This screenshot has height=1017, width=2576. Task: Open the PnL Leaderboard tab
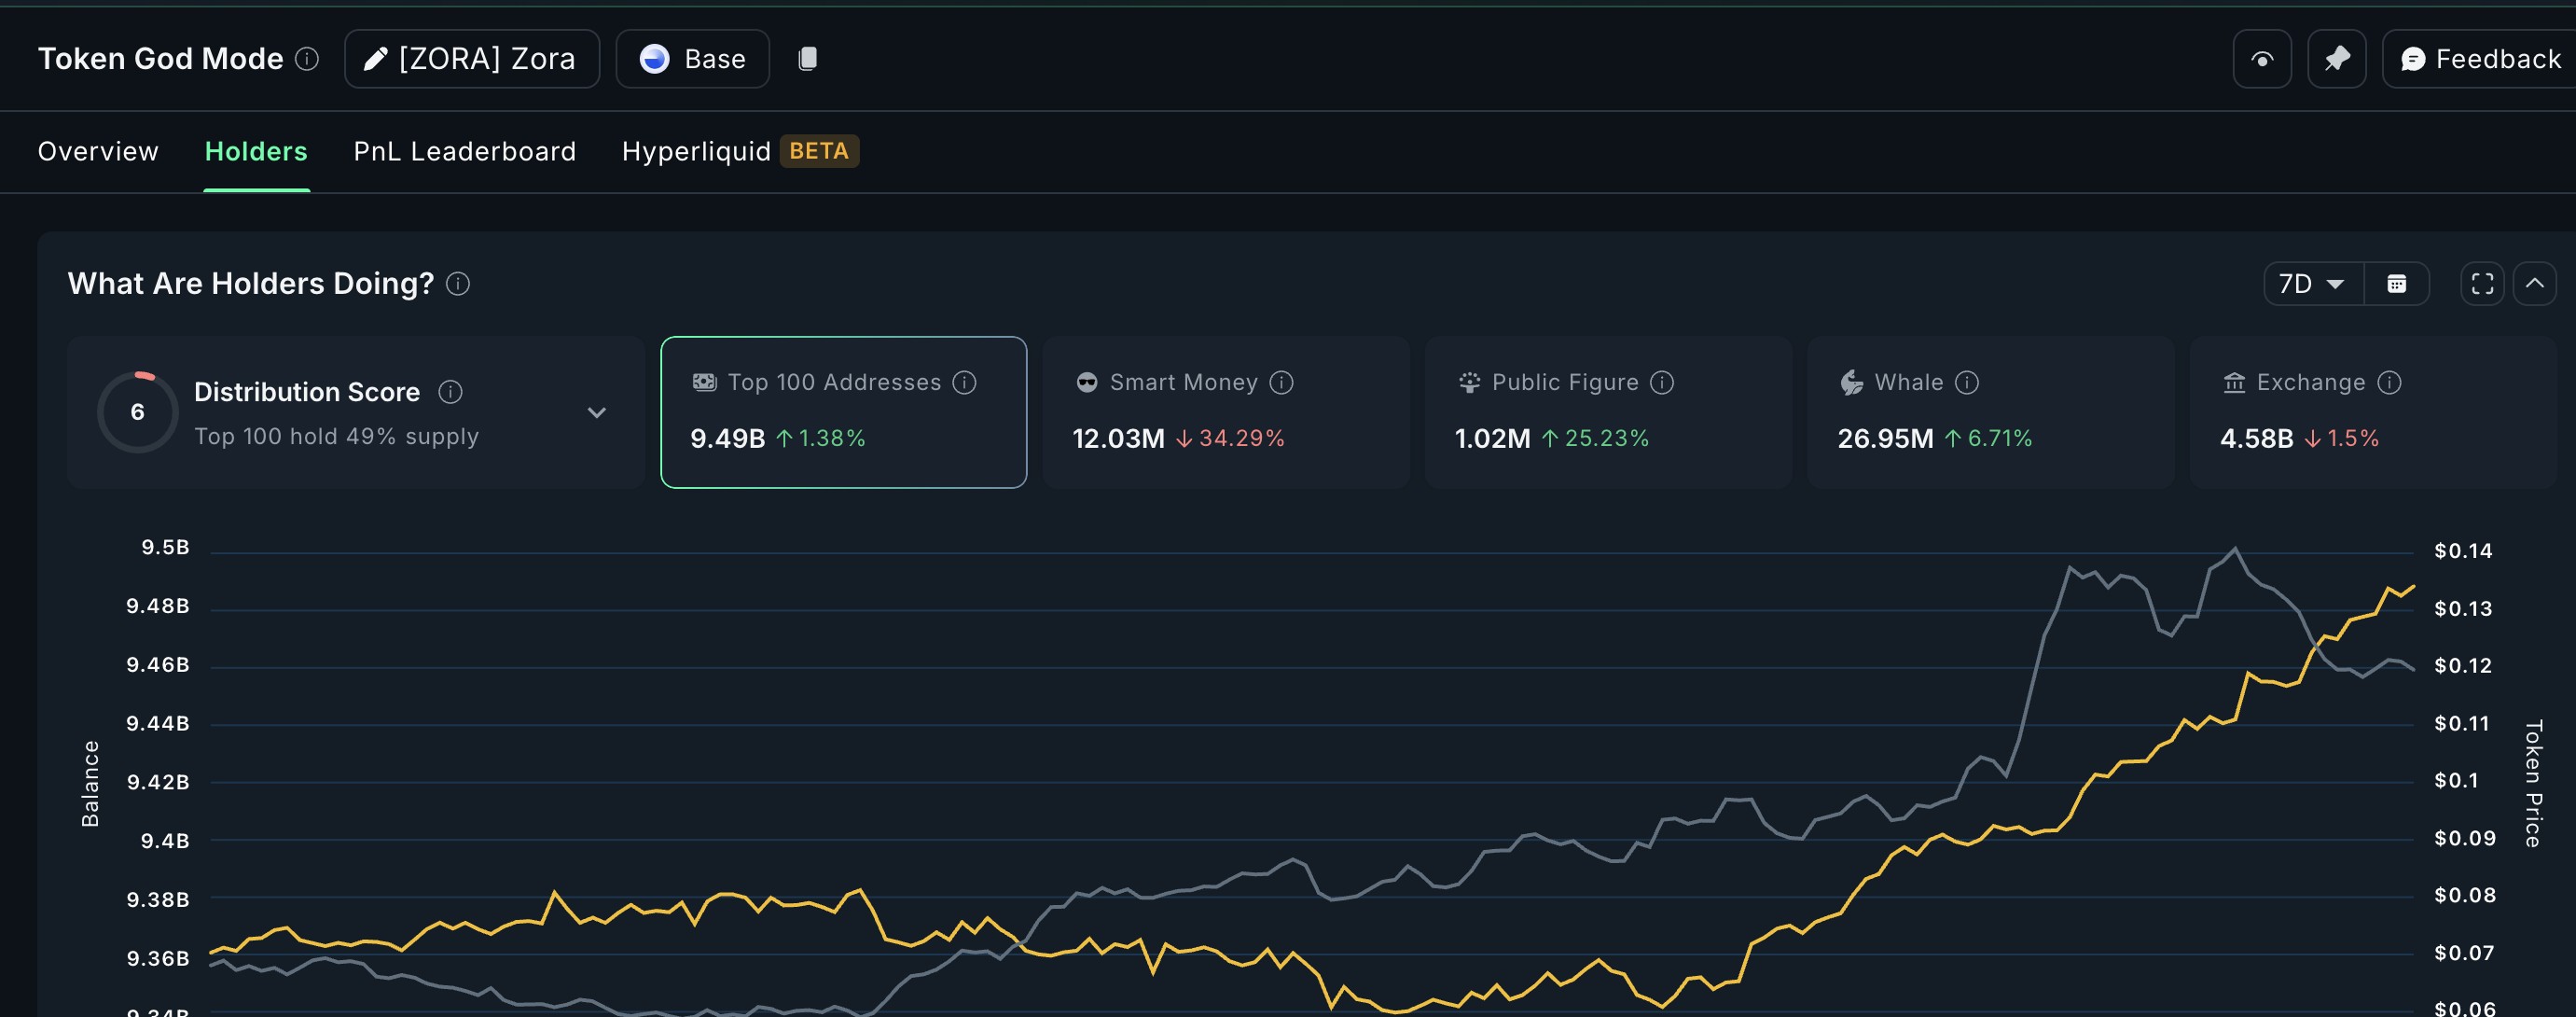pos(465,151)
